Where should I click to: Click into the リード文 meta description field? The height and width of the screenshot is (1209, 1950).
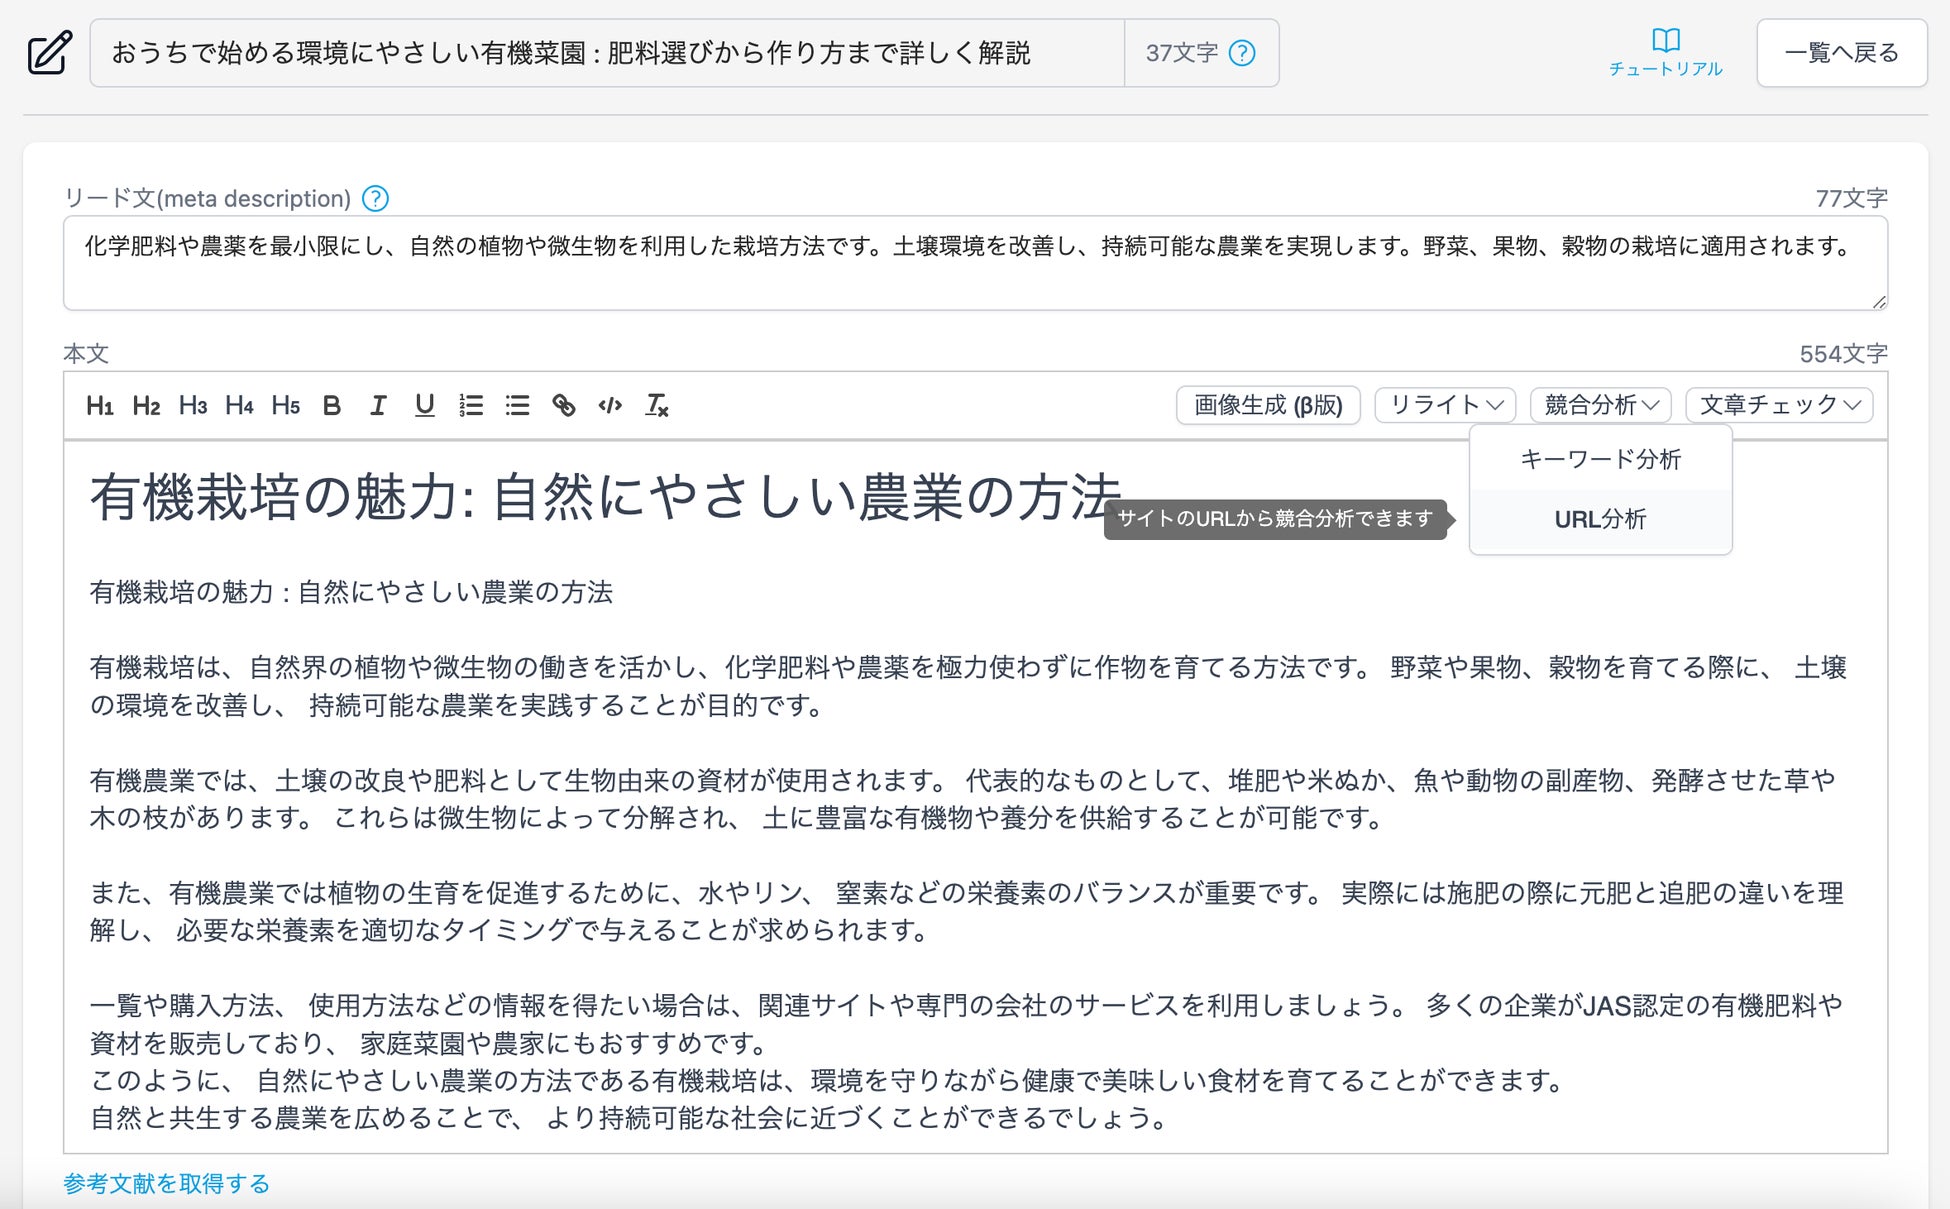coord(974,263)
